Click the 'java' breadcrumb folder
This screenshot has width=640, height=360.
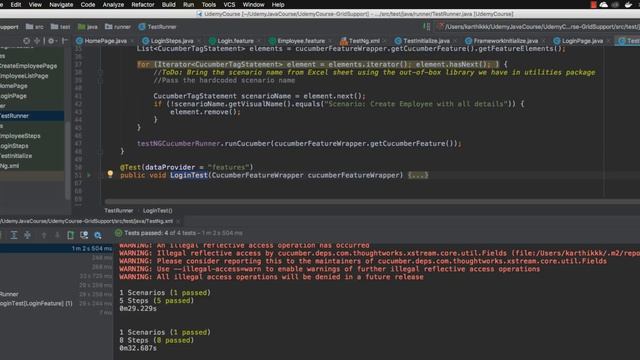[88, 27]
